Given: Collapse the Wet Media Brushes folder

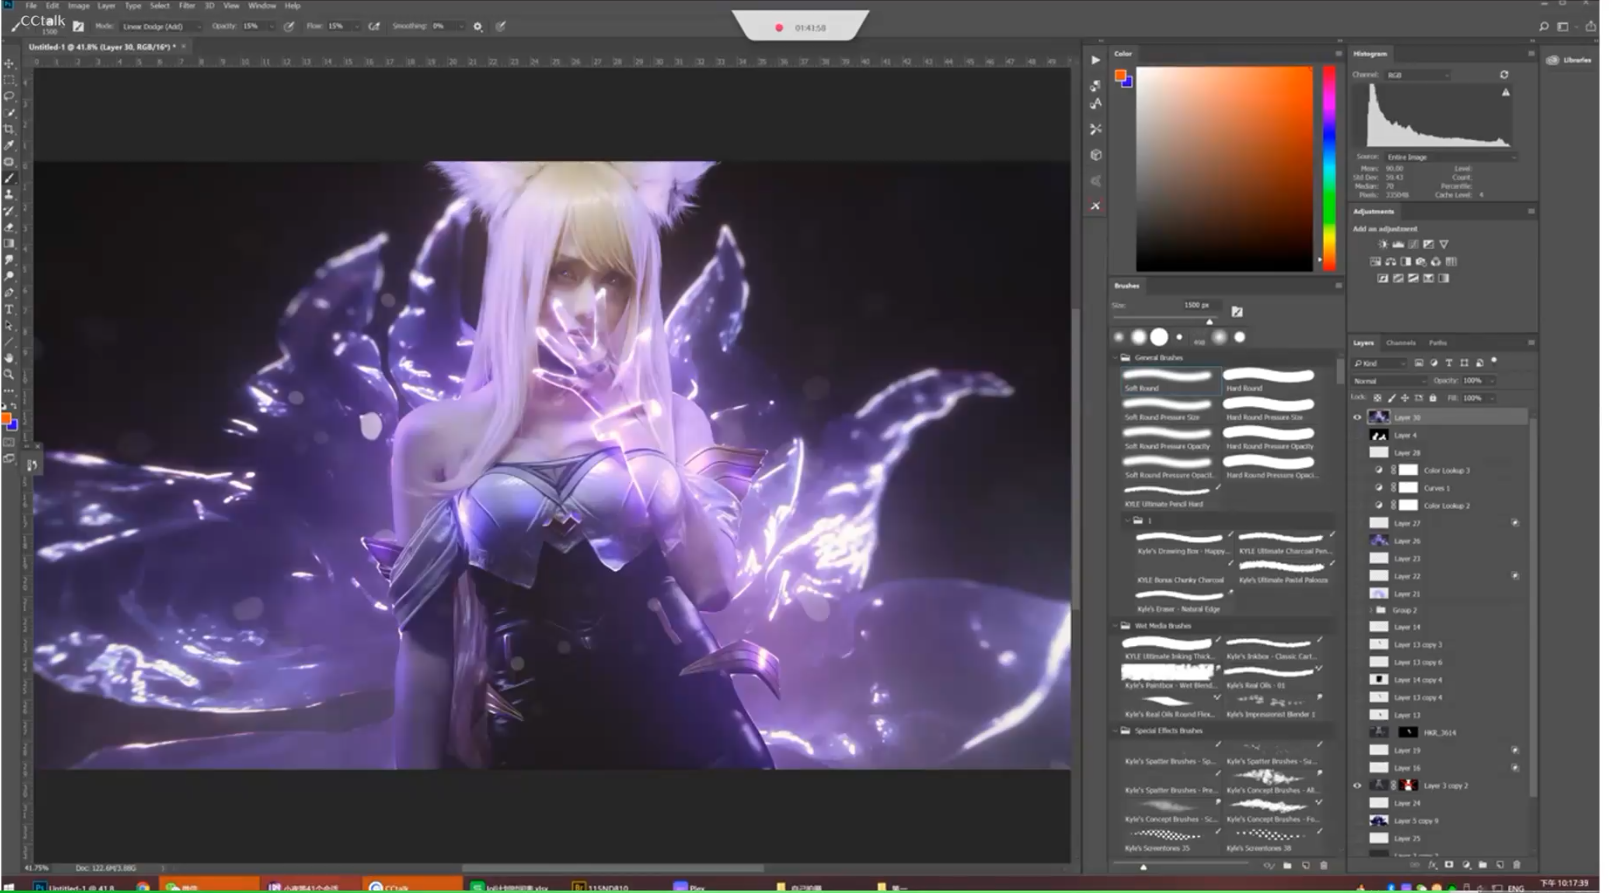Looking at the screenshot, I should point(1116,626).
